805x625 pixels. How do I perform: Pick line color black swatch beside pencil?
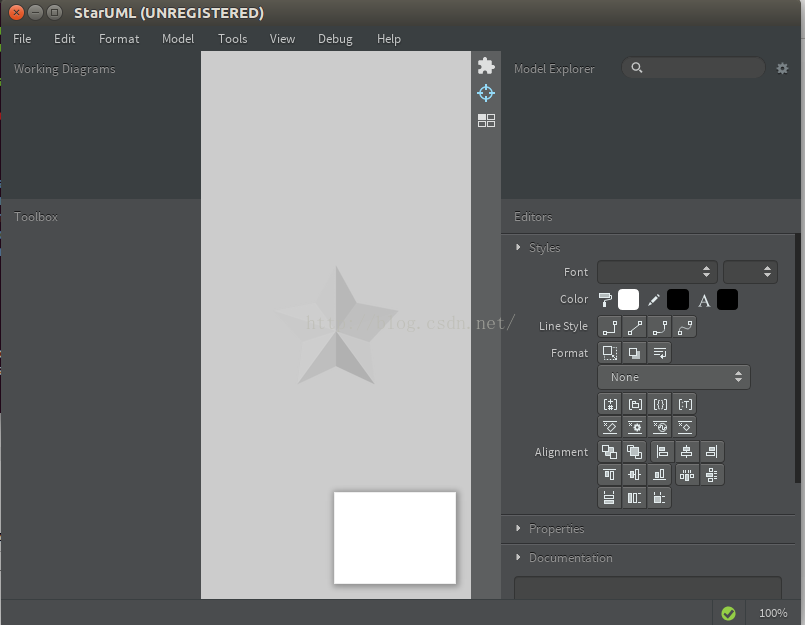coord(678,299)
